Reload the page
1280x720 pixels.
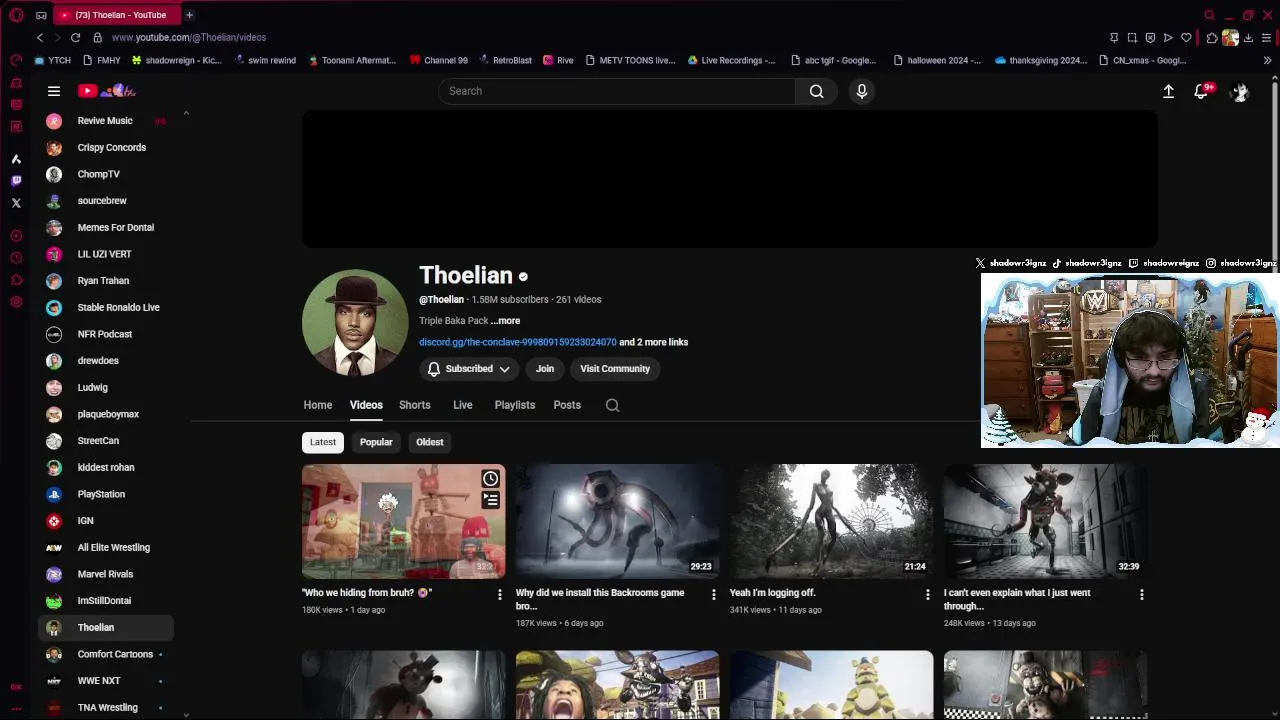[x=75, y=37]
